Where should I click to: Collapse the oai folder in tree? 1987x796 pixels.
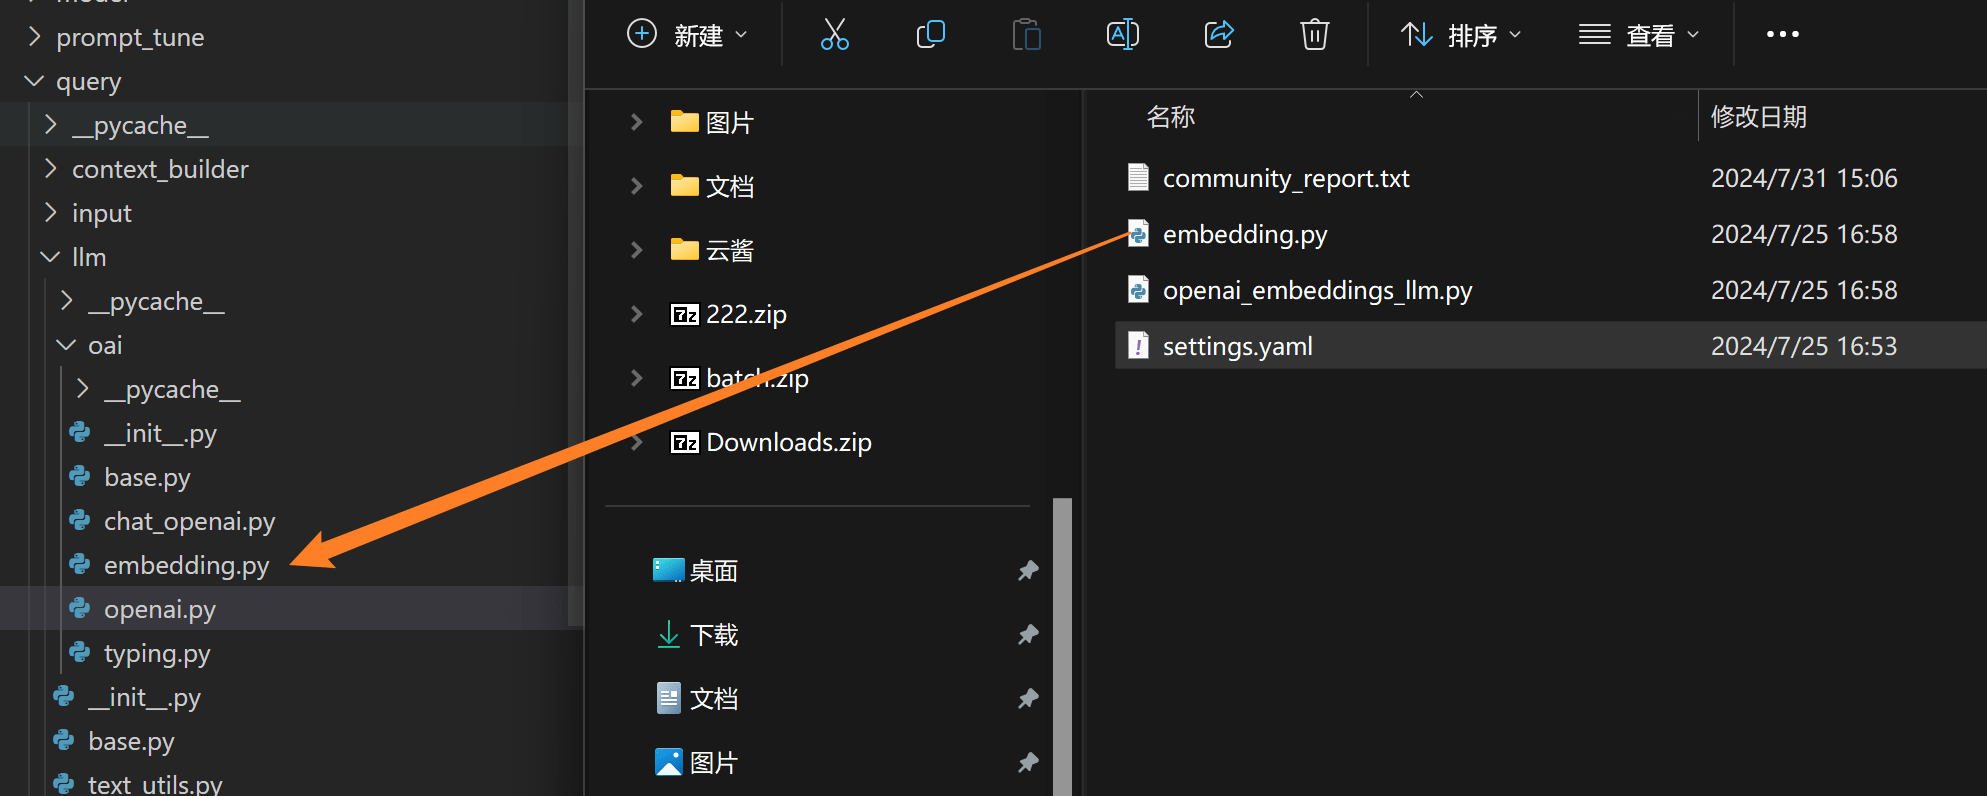coord(67,345)
